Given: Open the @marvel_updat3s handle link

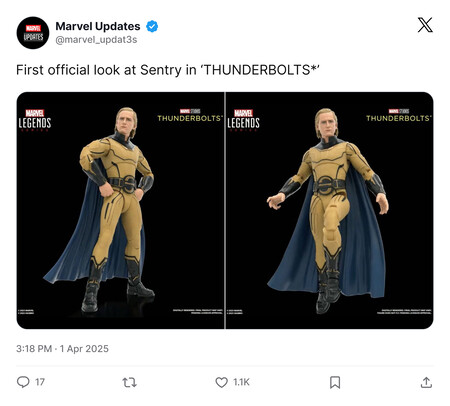Looking at the screenshot, I should 96,40.
